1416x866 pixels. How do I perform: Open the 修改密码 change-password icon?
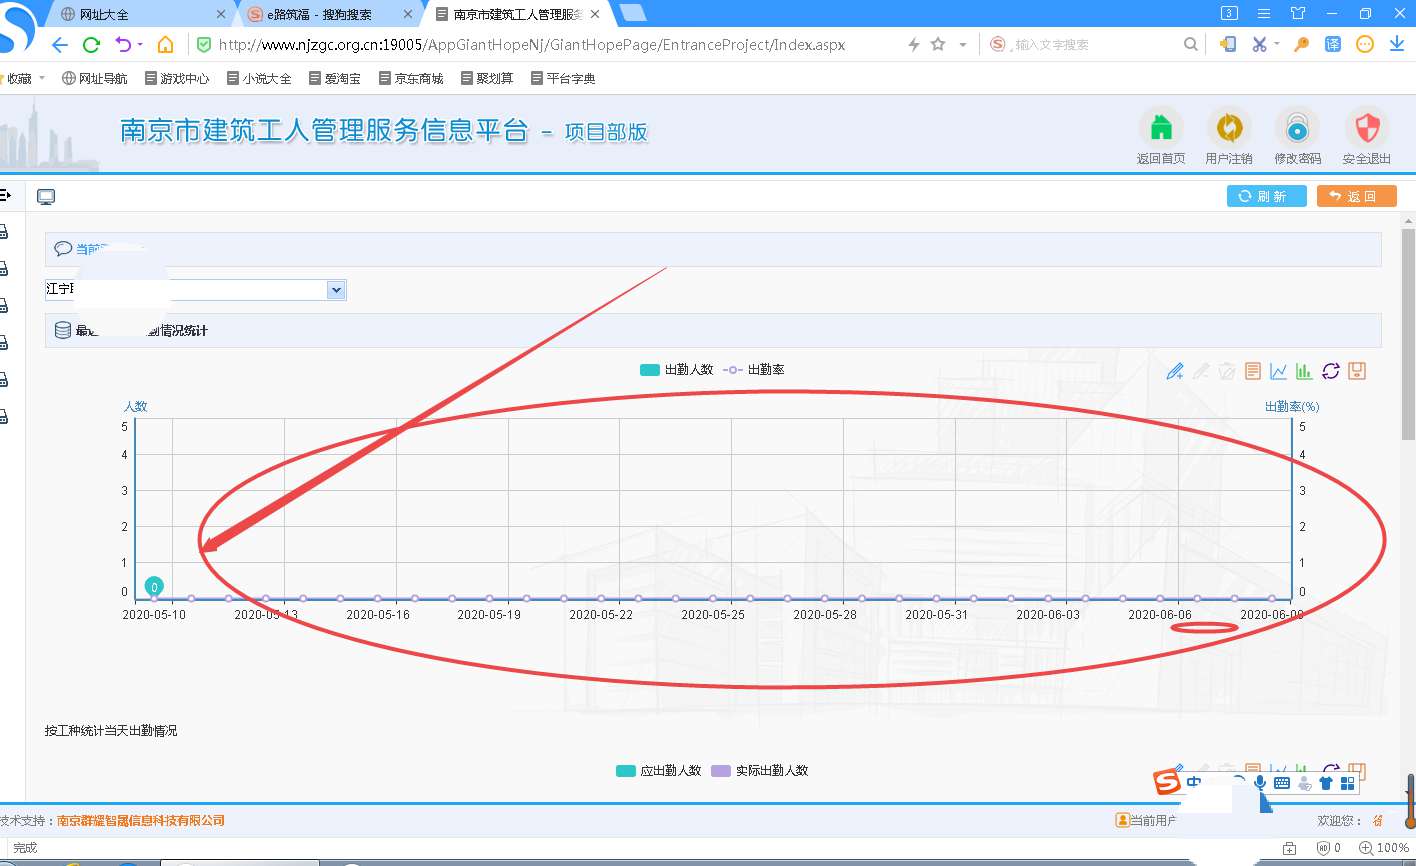[x=1297, y=128]
